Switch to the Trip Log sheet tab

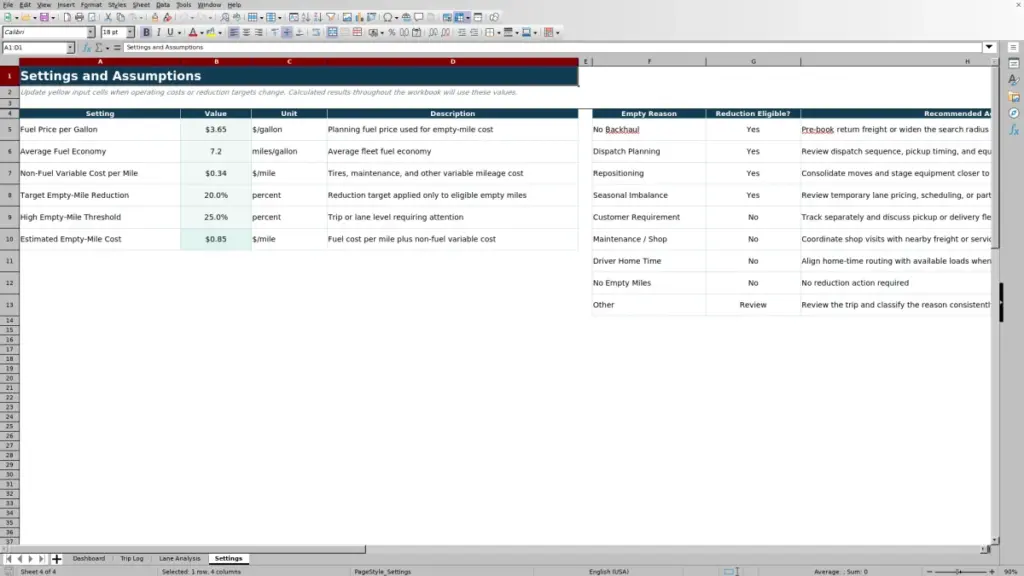pos(131,558)
